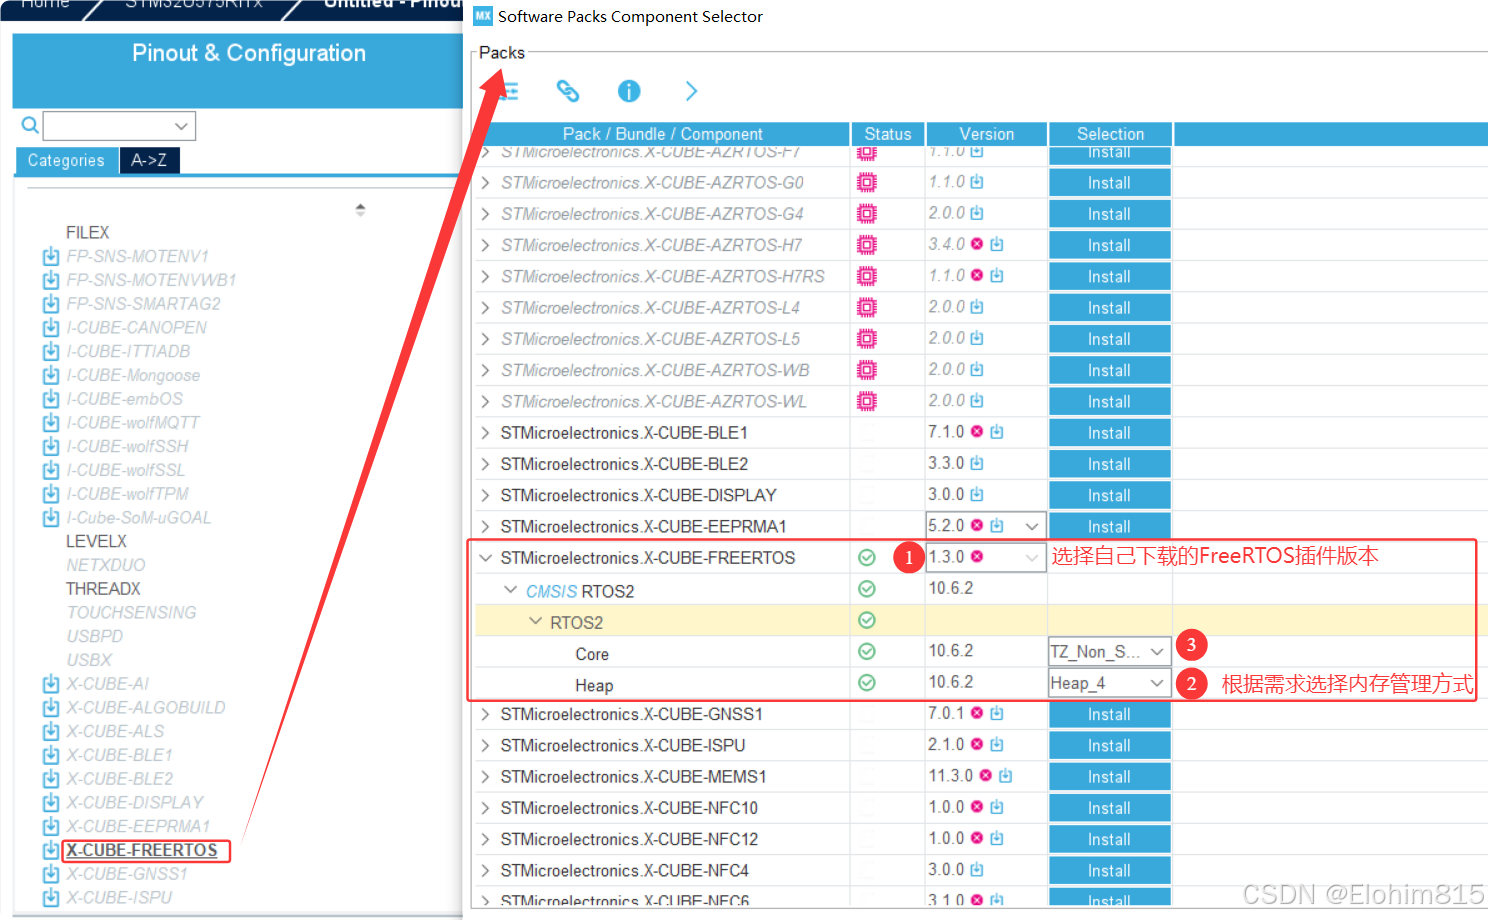Click version 10.6.2 cell in Heap row
This screenshot has width=1488, height=920.
[x=951, y=682]
